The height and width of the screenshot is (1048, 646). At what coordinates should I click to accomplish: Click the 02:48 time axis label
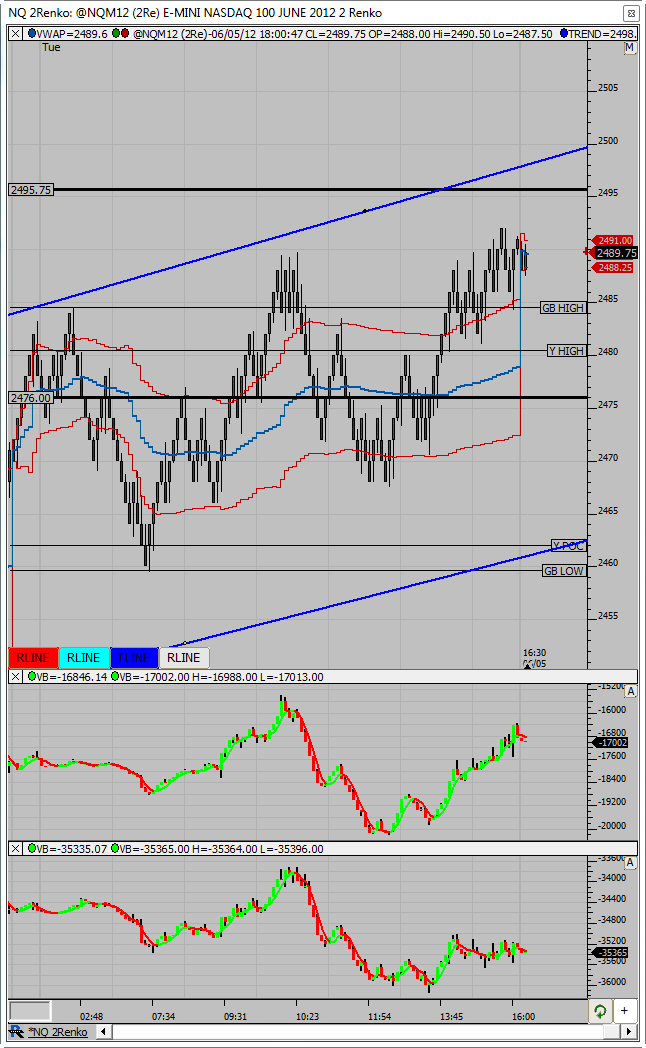92,1017
